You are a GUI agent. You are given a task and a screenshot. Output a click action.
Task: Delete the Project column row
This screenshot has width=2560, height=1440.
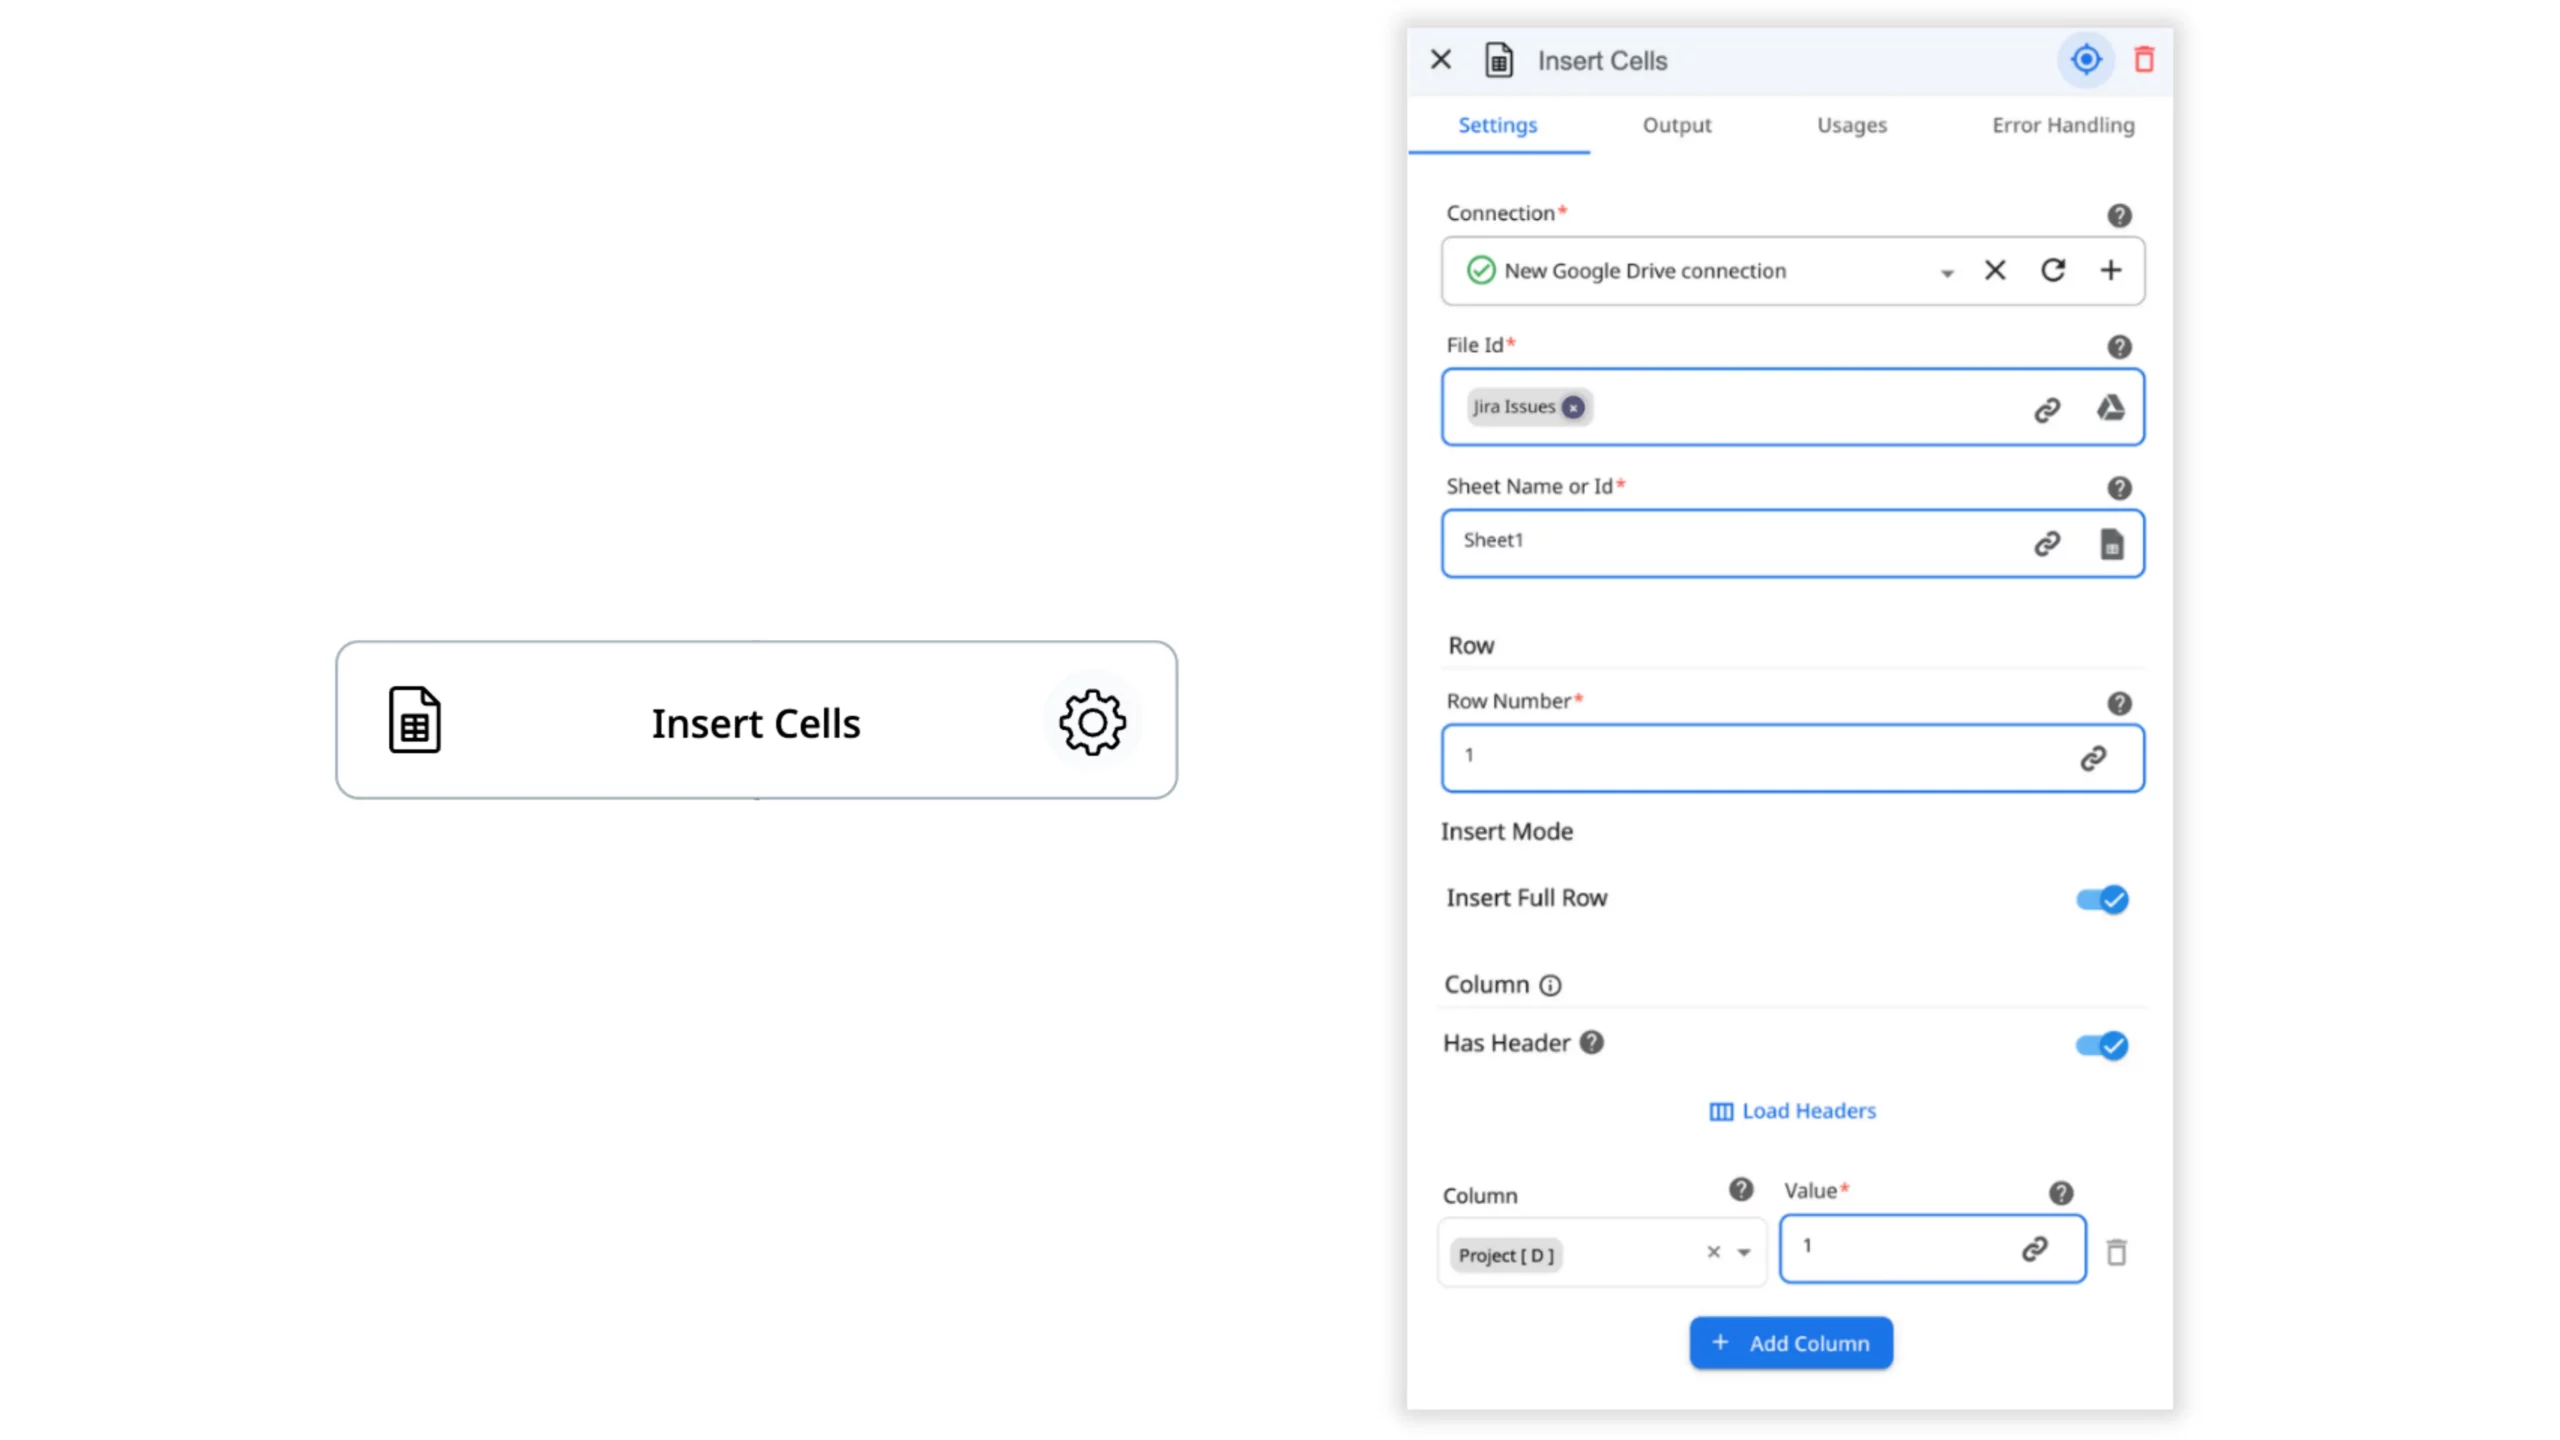tap(2116, 1252)
